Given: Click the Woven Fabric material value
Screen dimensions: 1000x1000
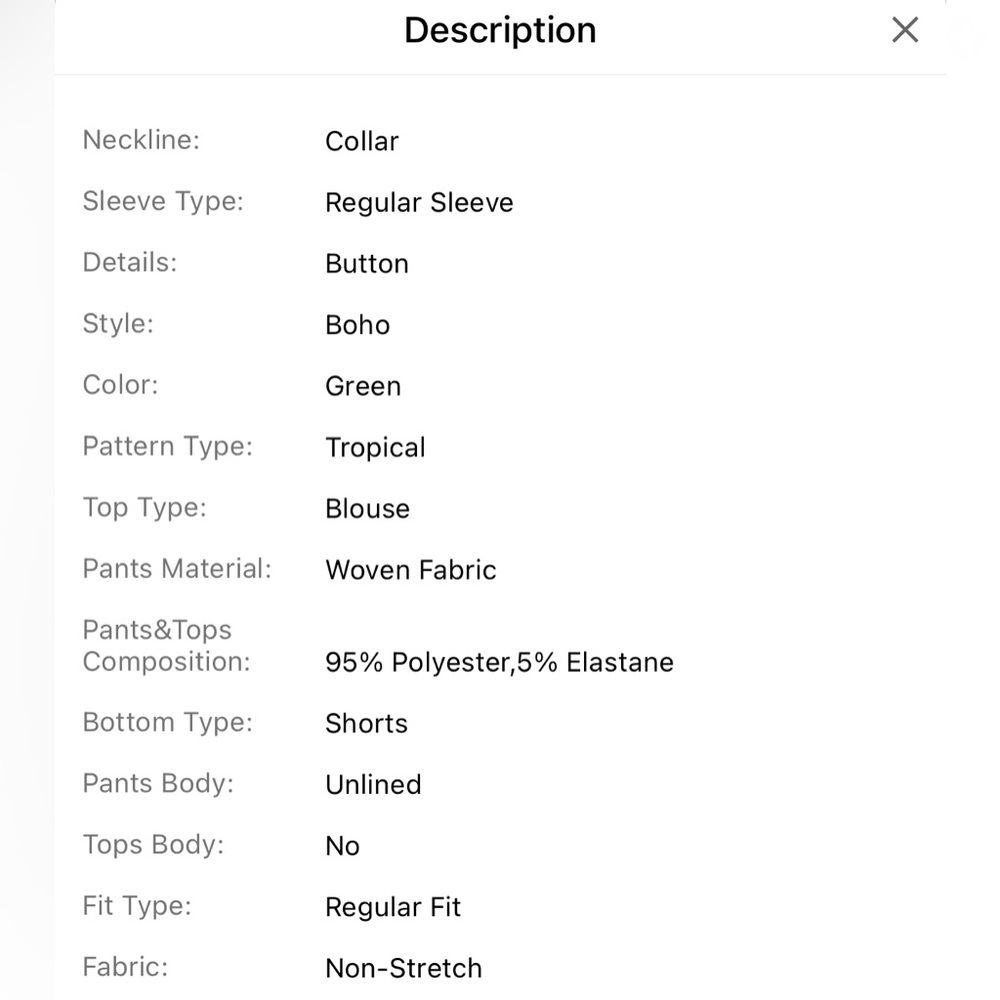Looking at the screenshot, I should (411, 570).
